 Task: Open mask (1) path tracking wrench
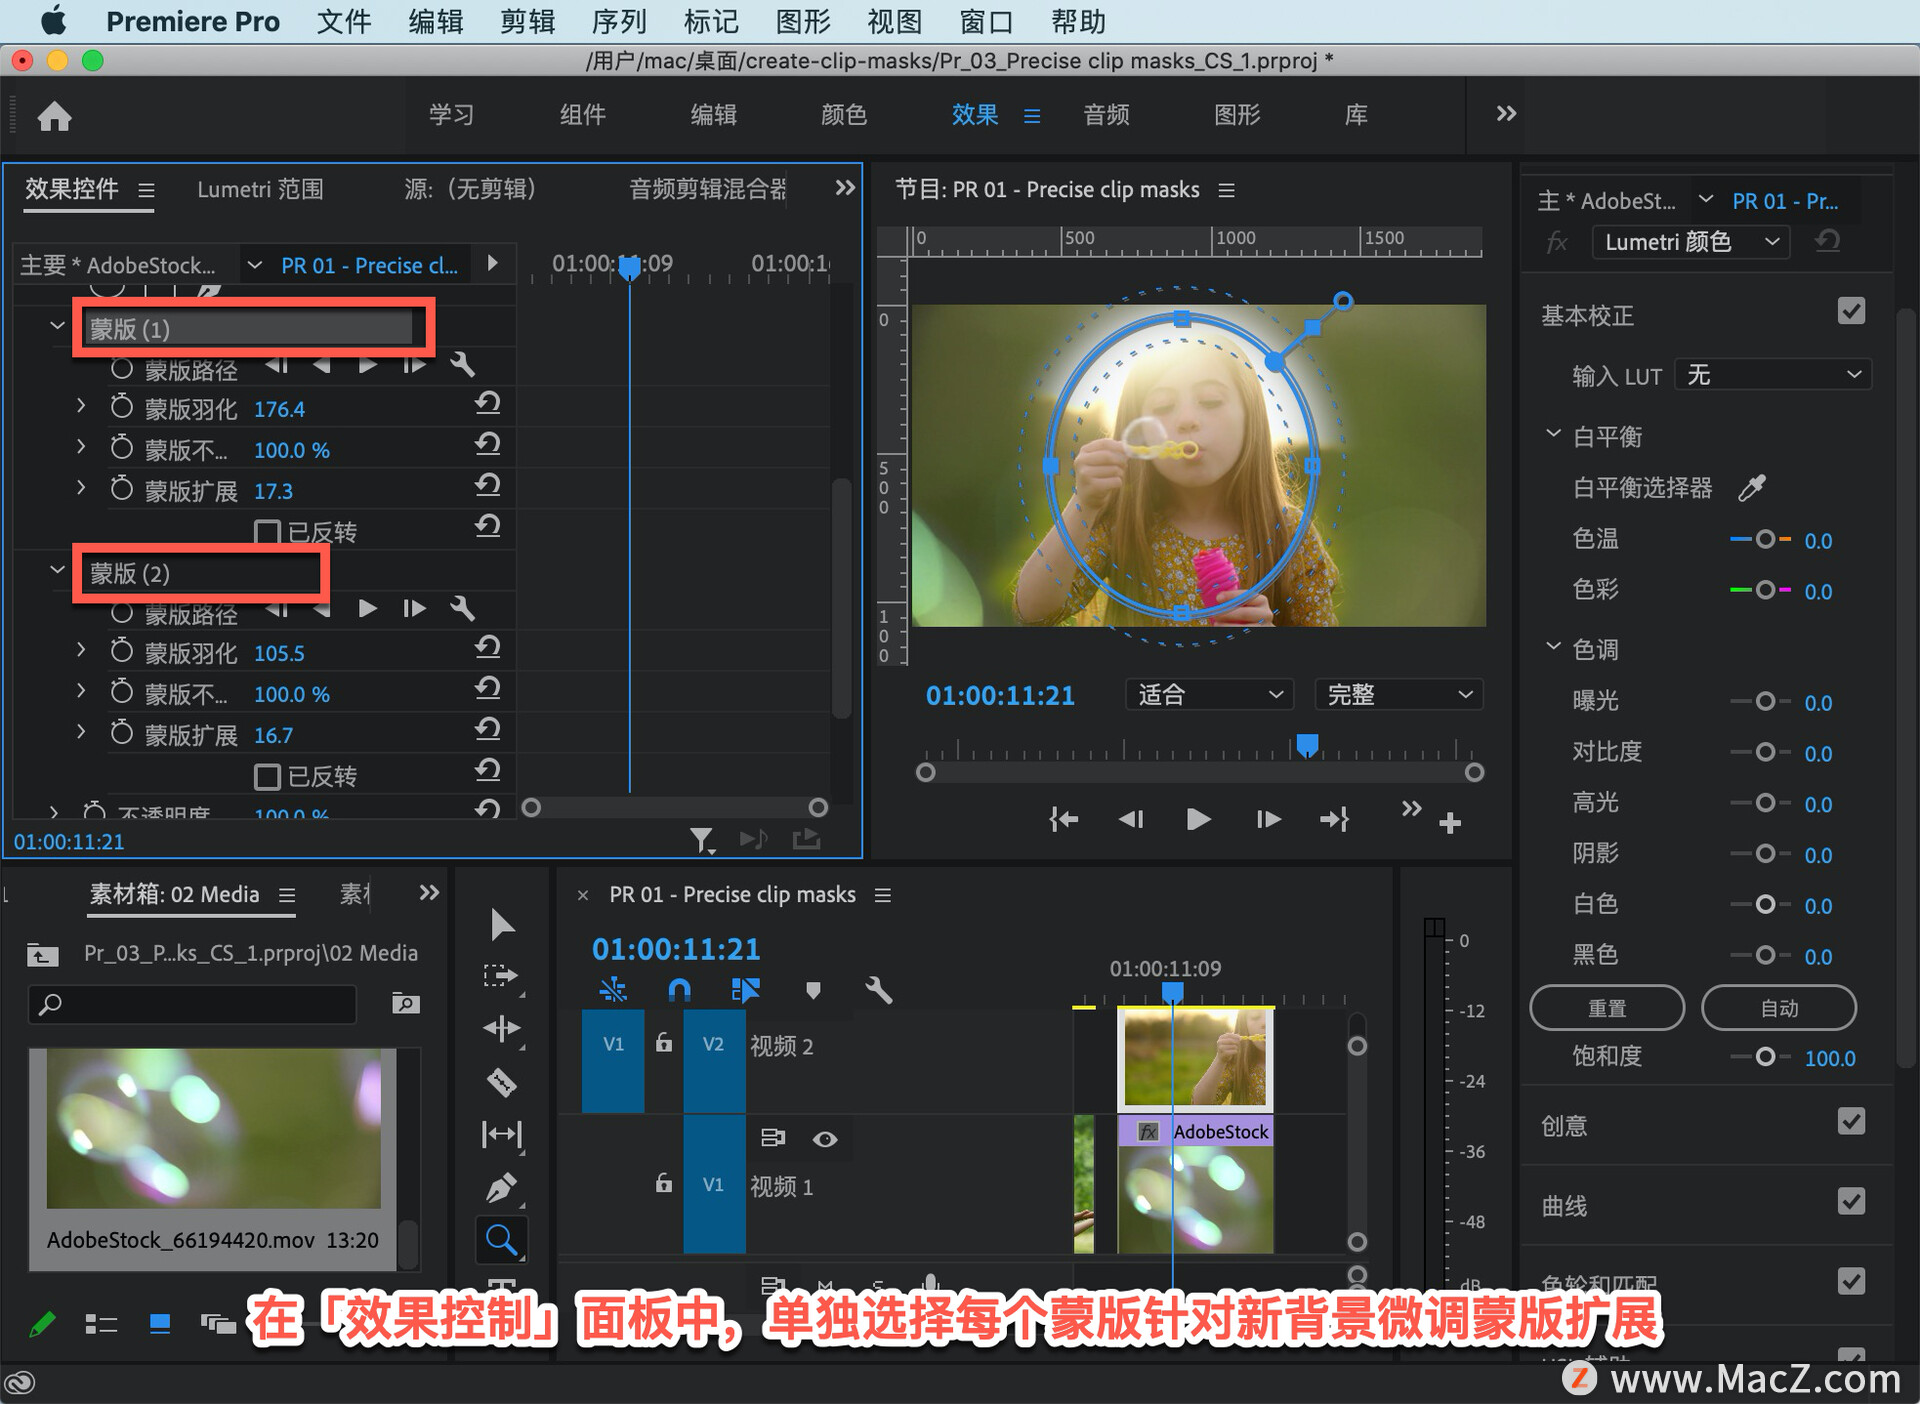point(462,364)
